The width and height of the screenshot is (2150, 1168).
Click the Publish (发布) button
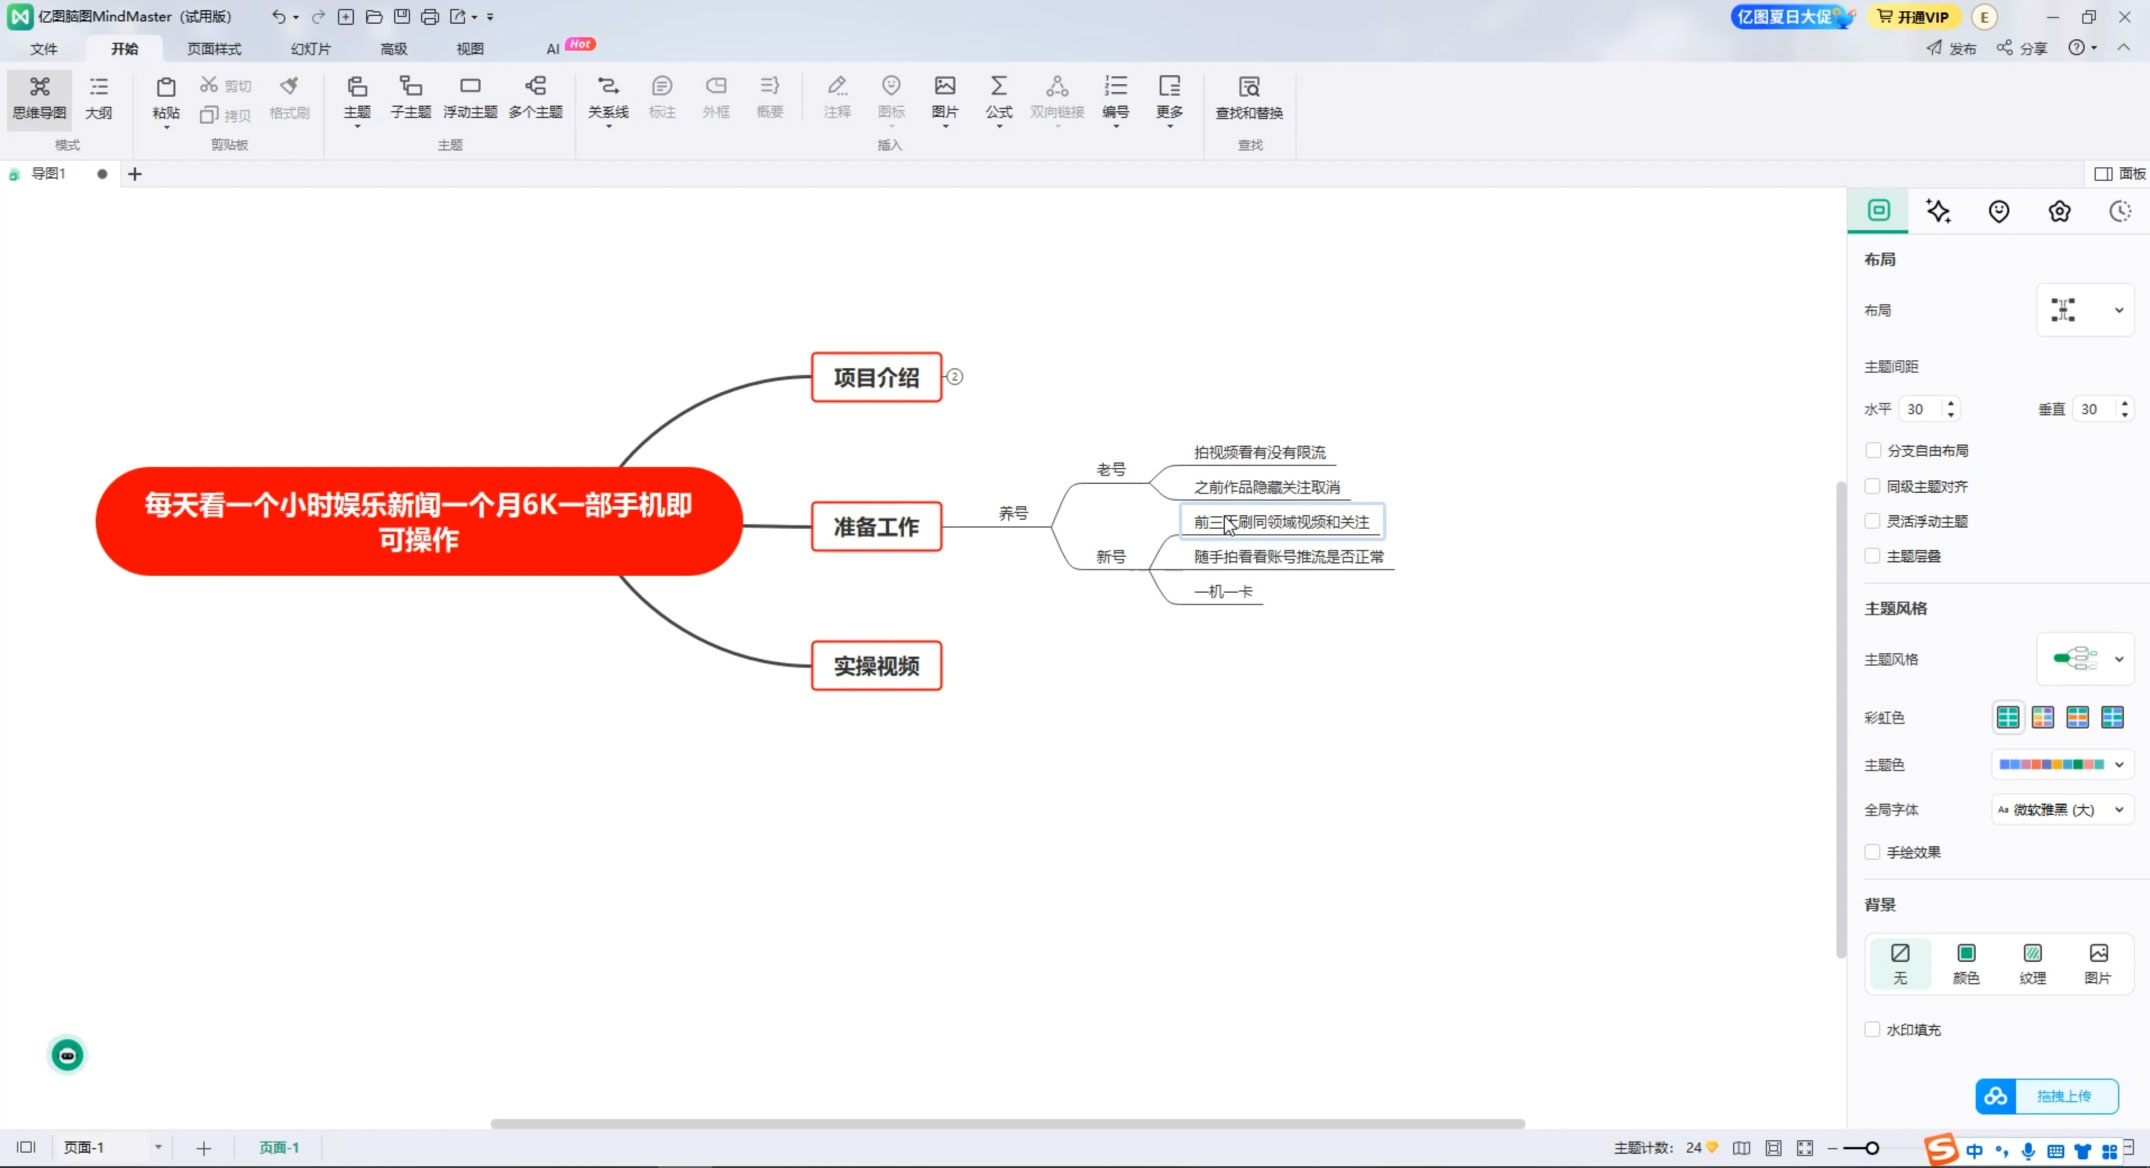[x=1951, y=48]
